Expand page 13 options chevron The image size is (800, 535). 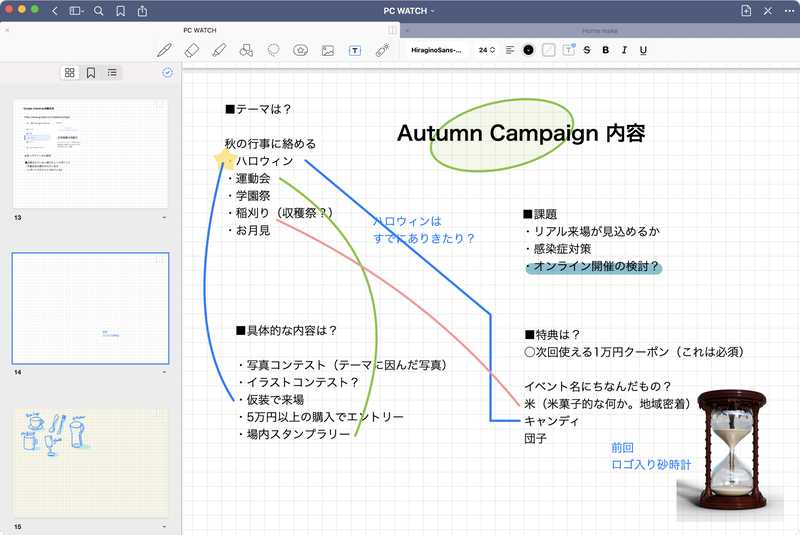tap(164, 217)
